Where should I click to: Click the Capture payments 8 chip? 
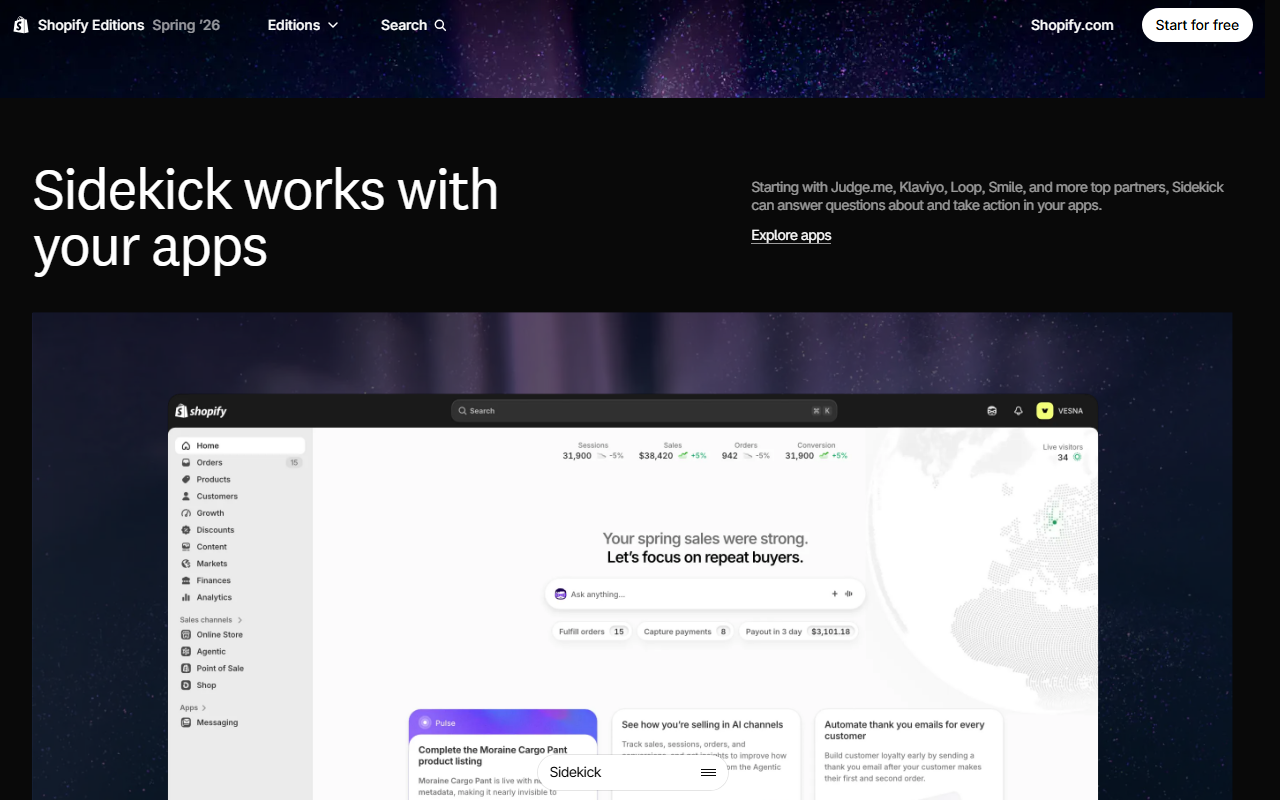[685, 632]
